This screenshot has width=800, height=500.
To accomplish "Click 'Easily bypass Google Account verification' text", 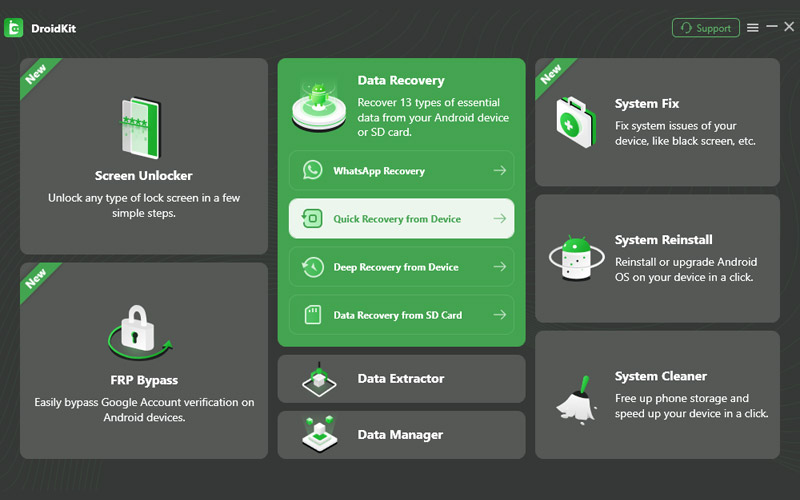I will (x=144, y=410).
